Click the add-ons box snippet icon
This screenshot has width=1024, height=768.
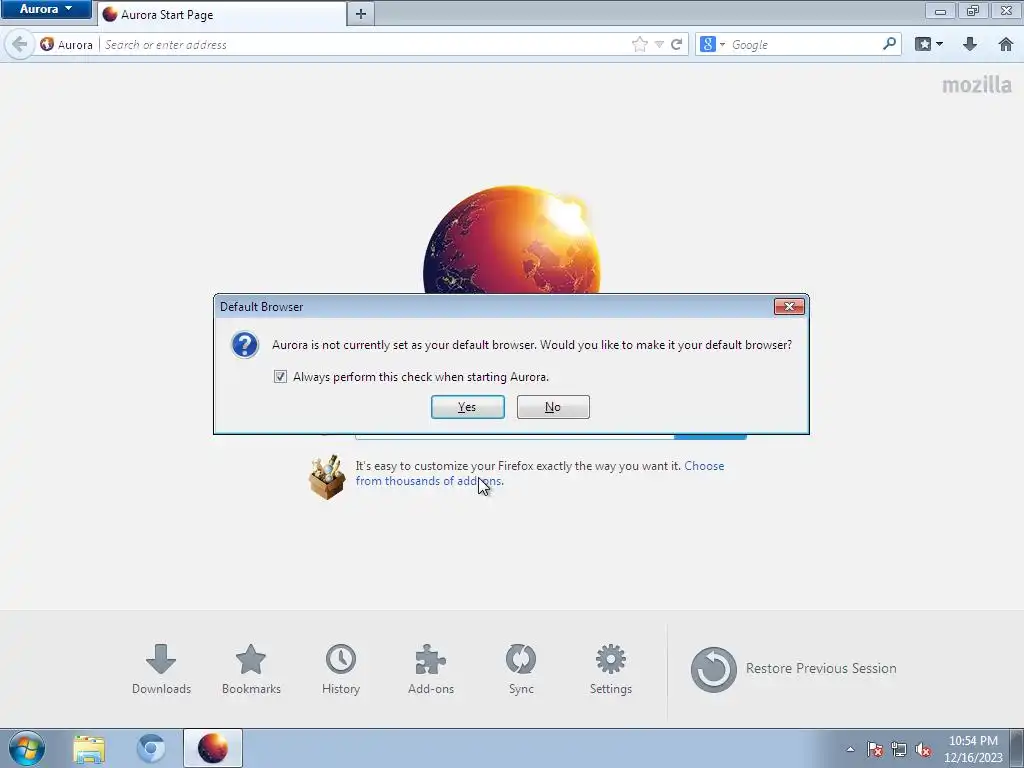[x=327, y=477]
